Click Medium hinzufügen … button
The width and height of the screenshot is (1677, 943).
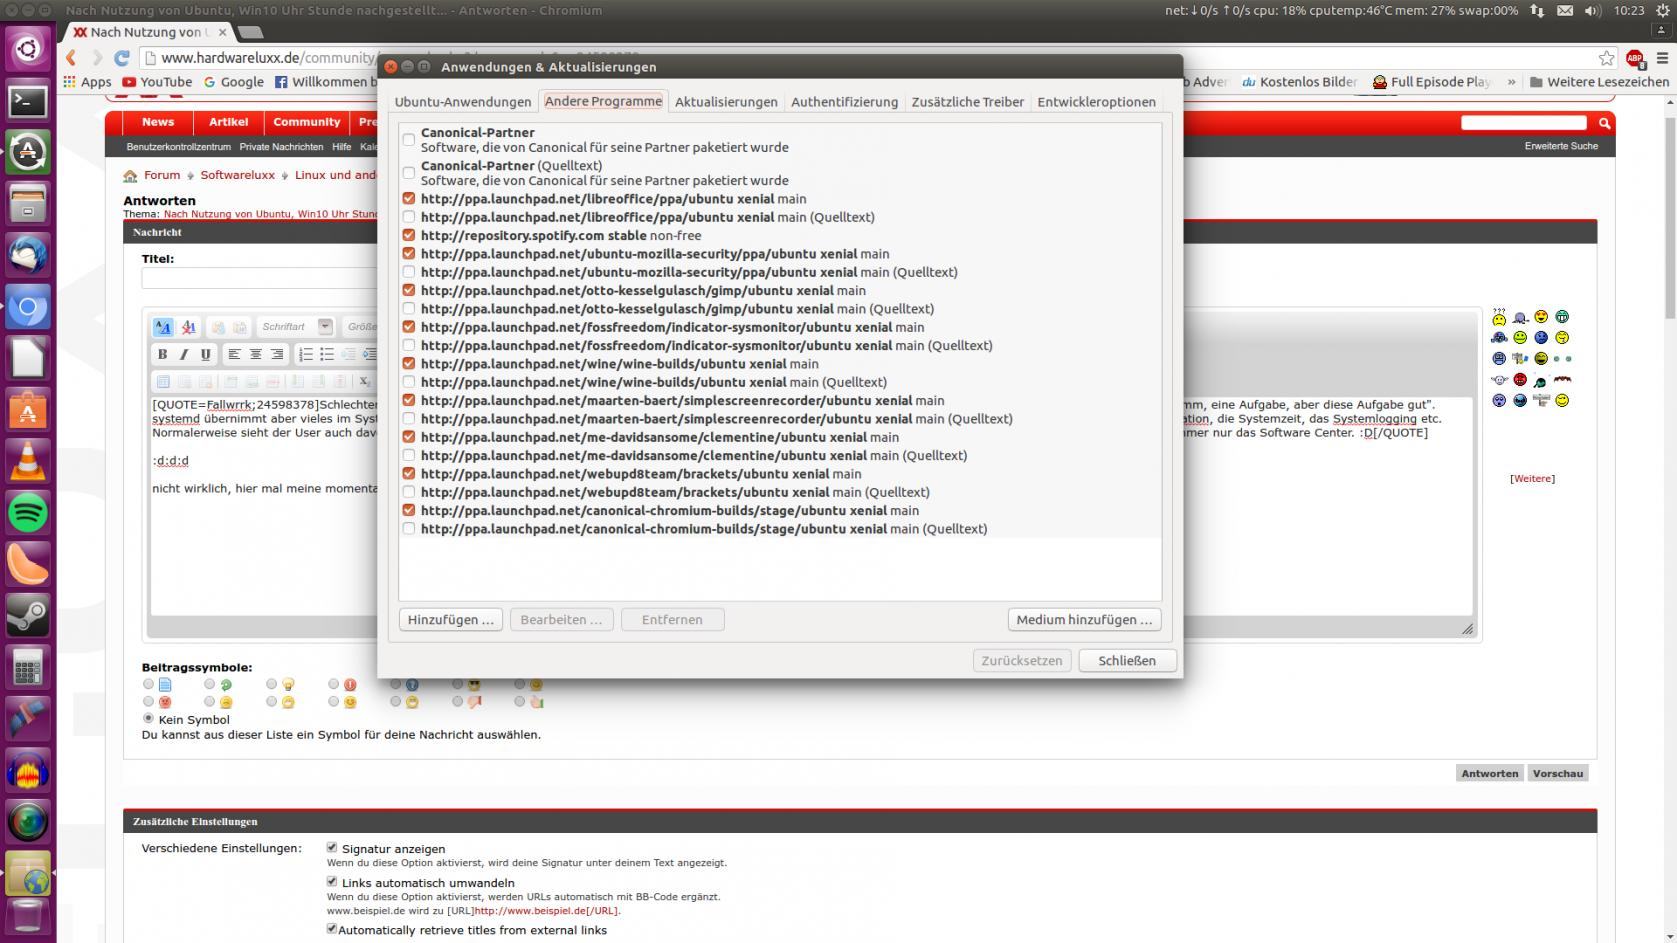(1084, 620)
